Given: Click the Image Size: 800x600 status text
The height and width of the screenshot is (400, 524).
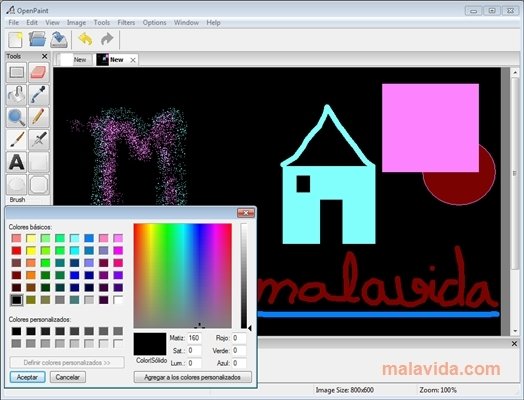Looking at the screenshot, I should pos(345,390).
